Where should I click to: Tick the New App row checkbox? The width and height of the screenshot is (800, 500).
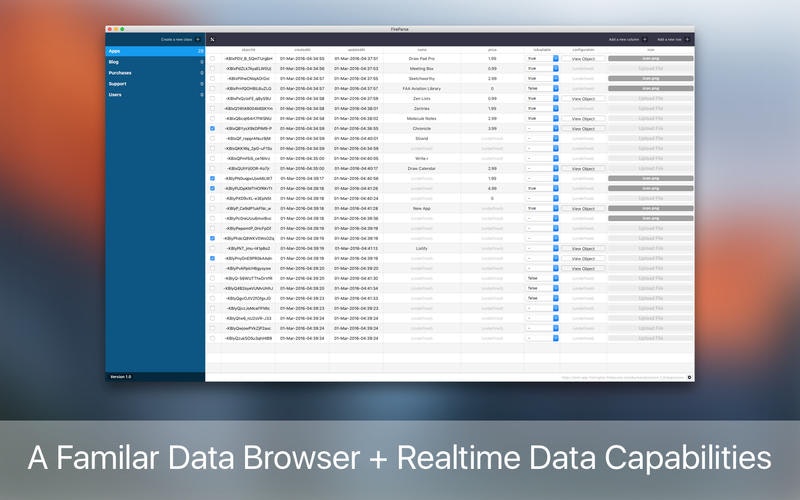(x=212, y=208)
